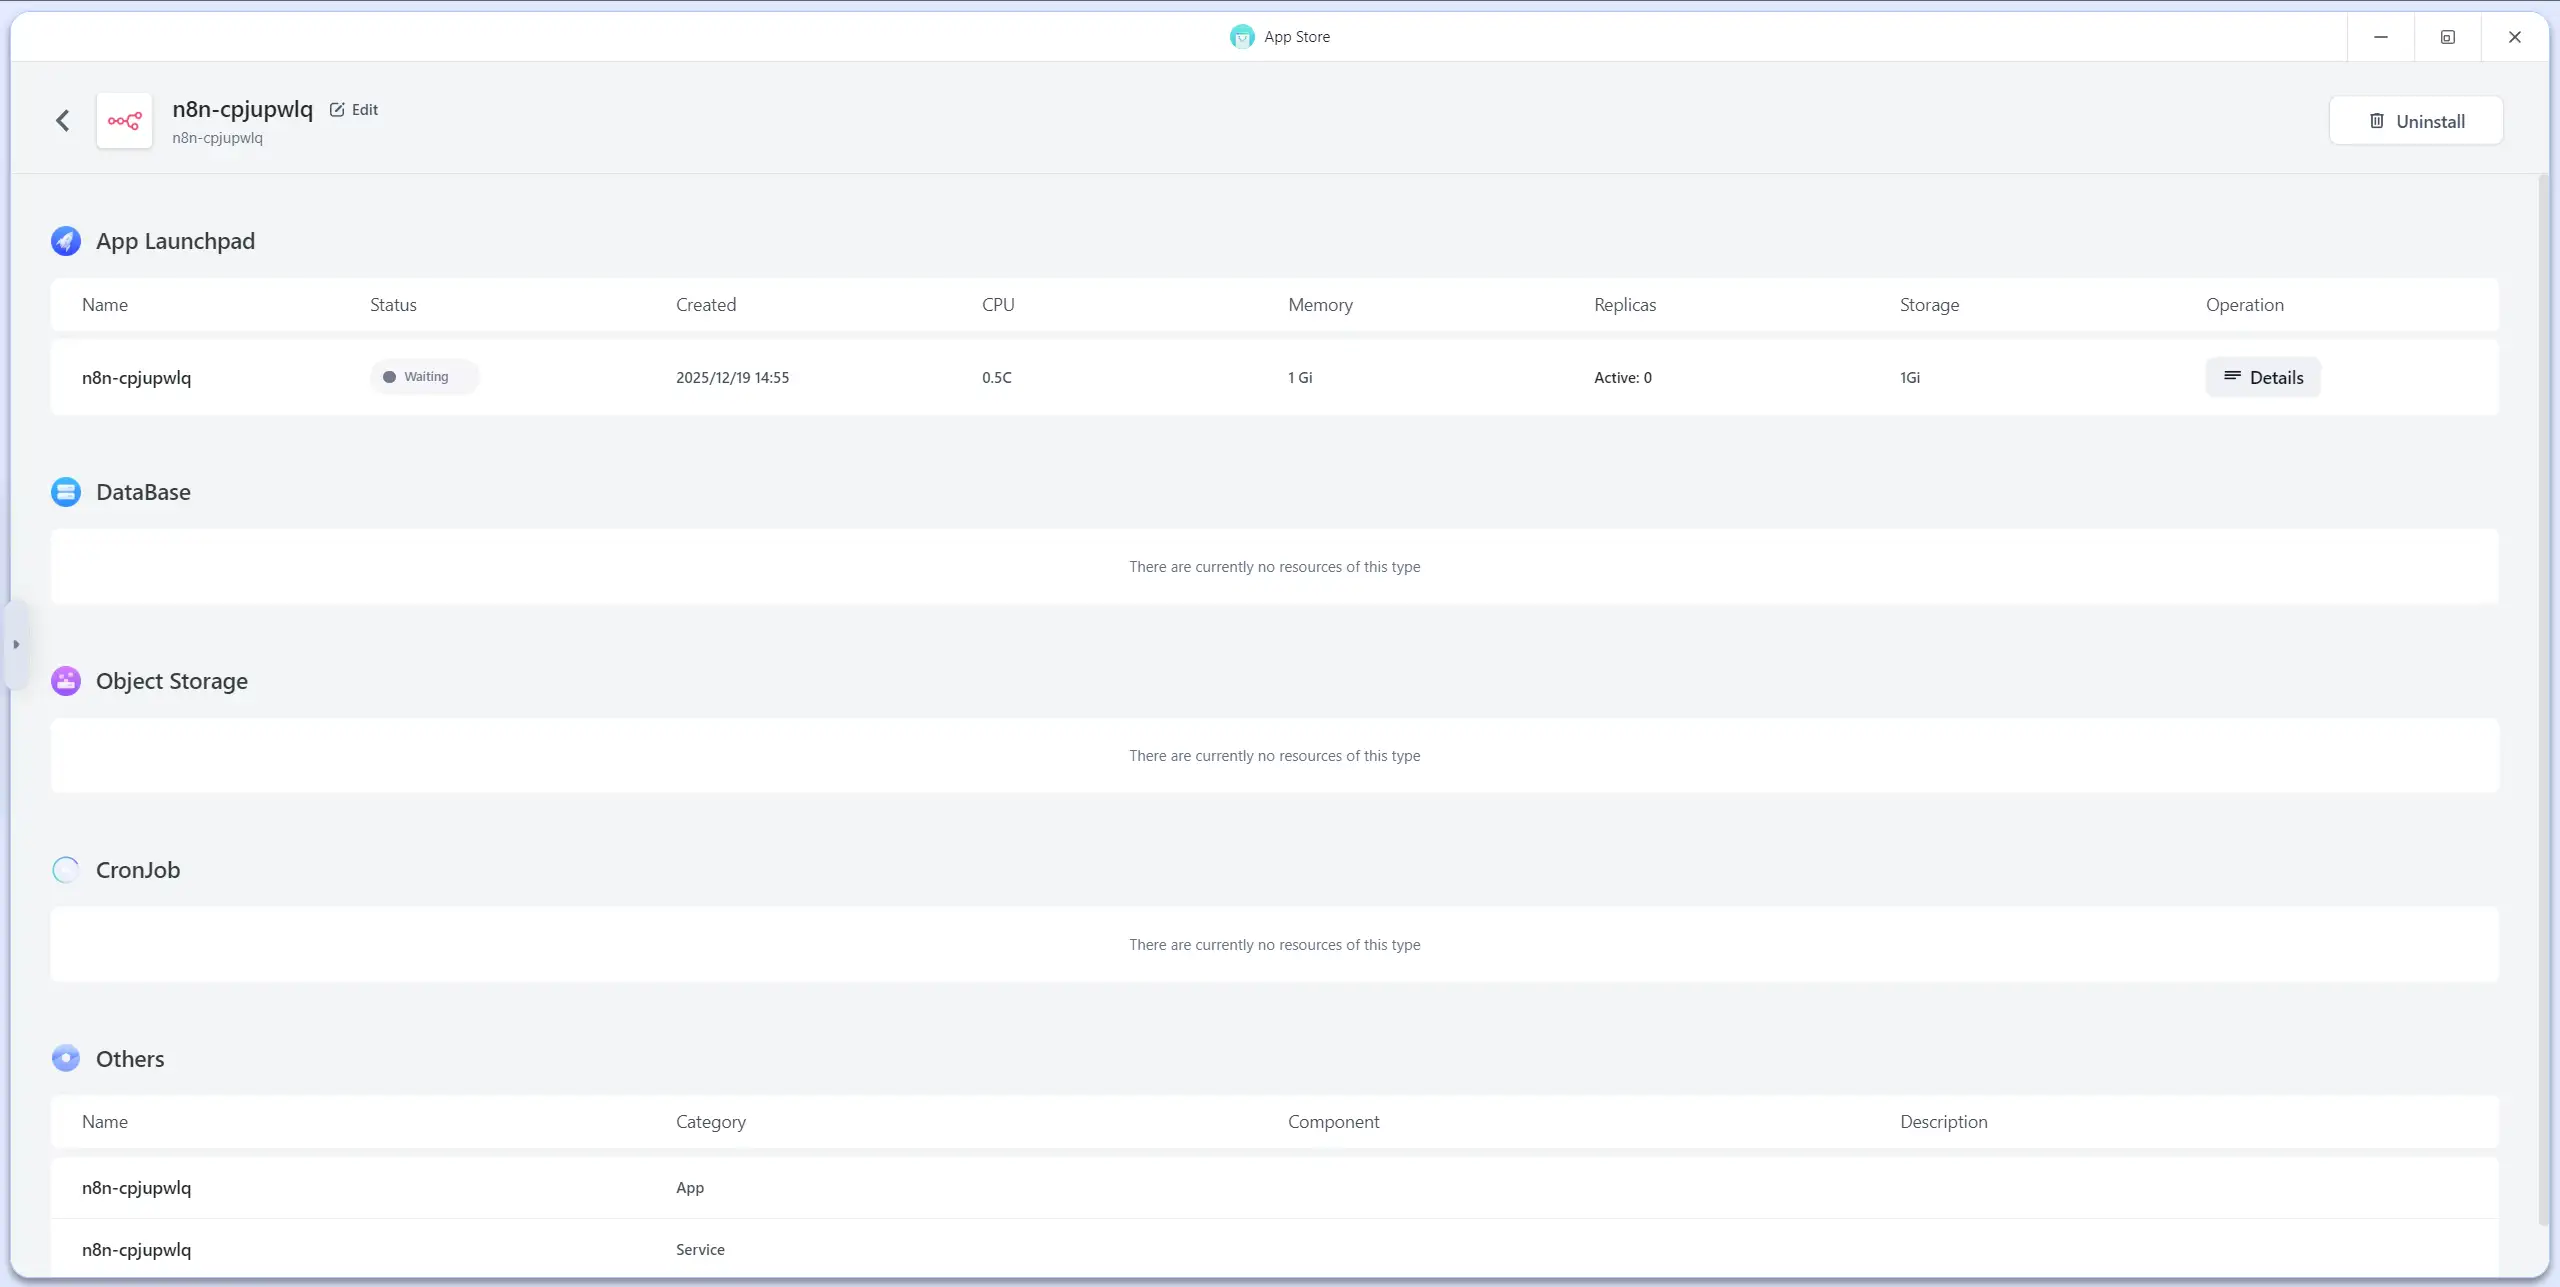Viewport: 2560px width, 1287px height.
Task: Click the Others section icon
Action: [66, 1059]
